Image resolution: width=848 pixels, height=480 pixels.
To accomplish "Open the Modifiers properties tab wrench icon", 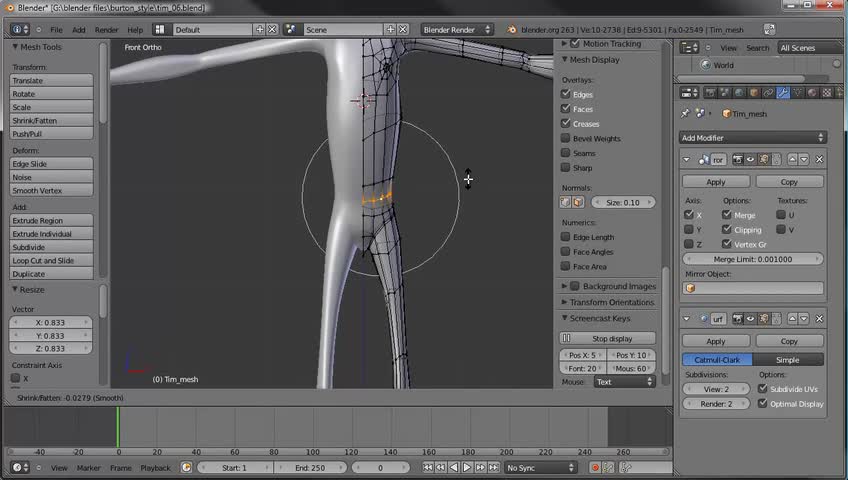I will click(x=783, y=93).
